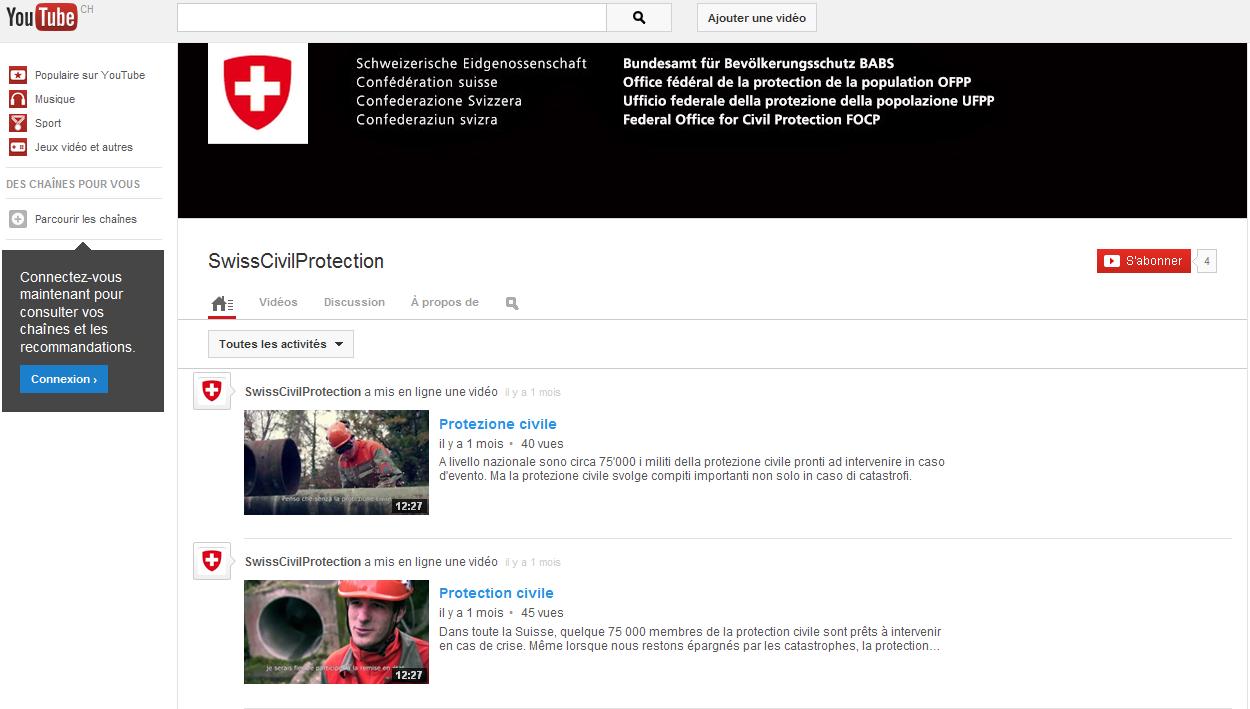Click the Musique headphones icon

coord(17,99)
